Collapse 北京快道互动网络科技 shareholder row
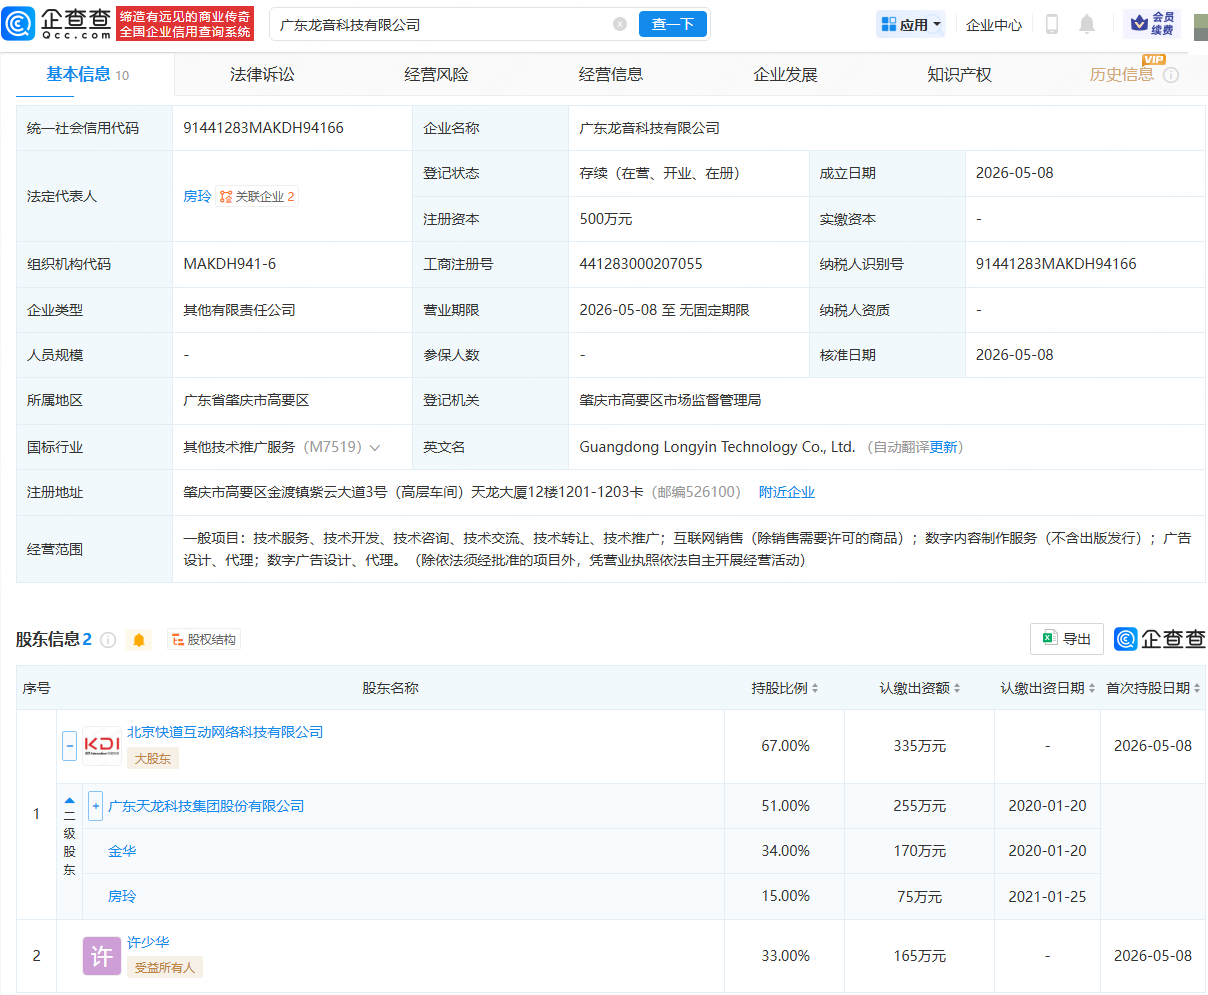Viewport: 1208px width, 995px height. point(69,746)
